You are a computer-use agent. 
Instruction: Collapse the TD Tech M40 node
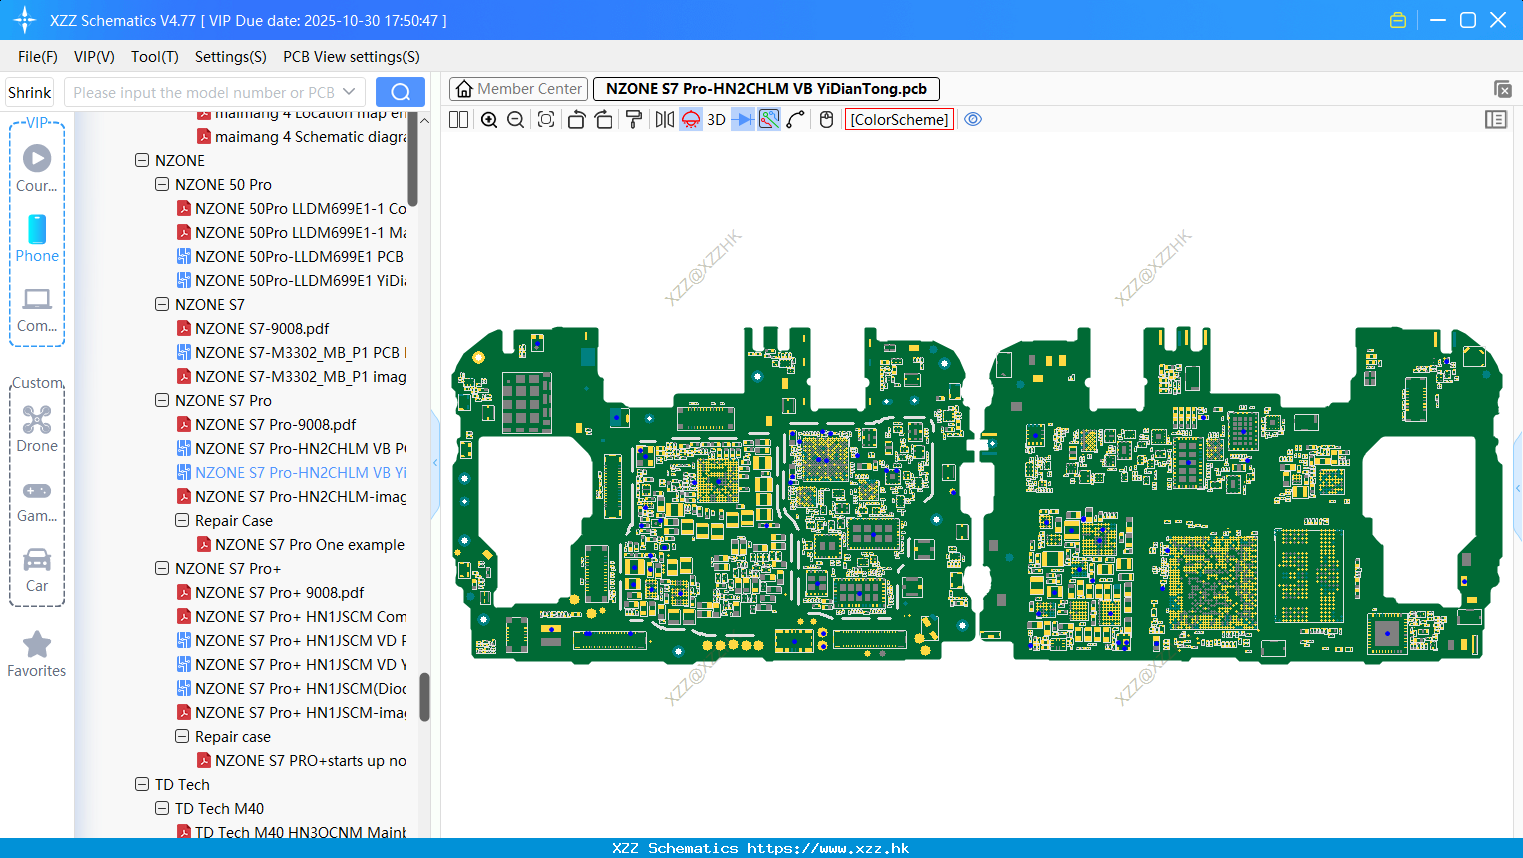click(x=162, y=808)
